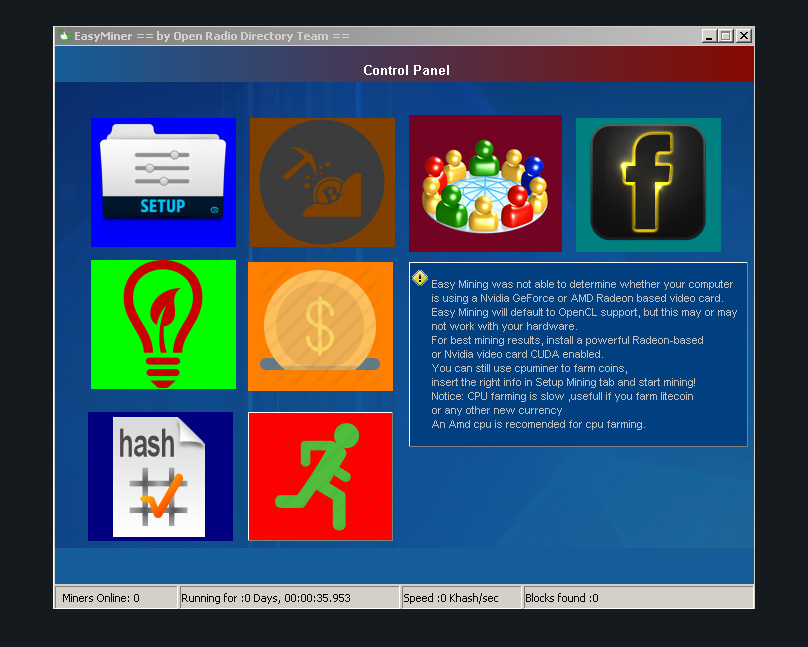Open the hash checkmark document tile
Screen dimensions: 808x647
click(x=160, y=476)
